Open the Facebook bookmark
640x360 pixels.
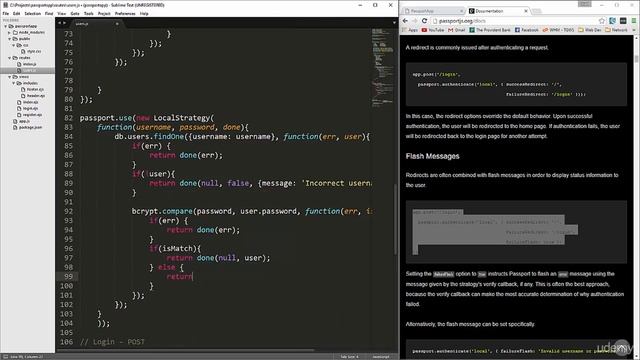527,30
